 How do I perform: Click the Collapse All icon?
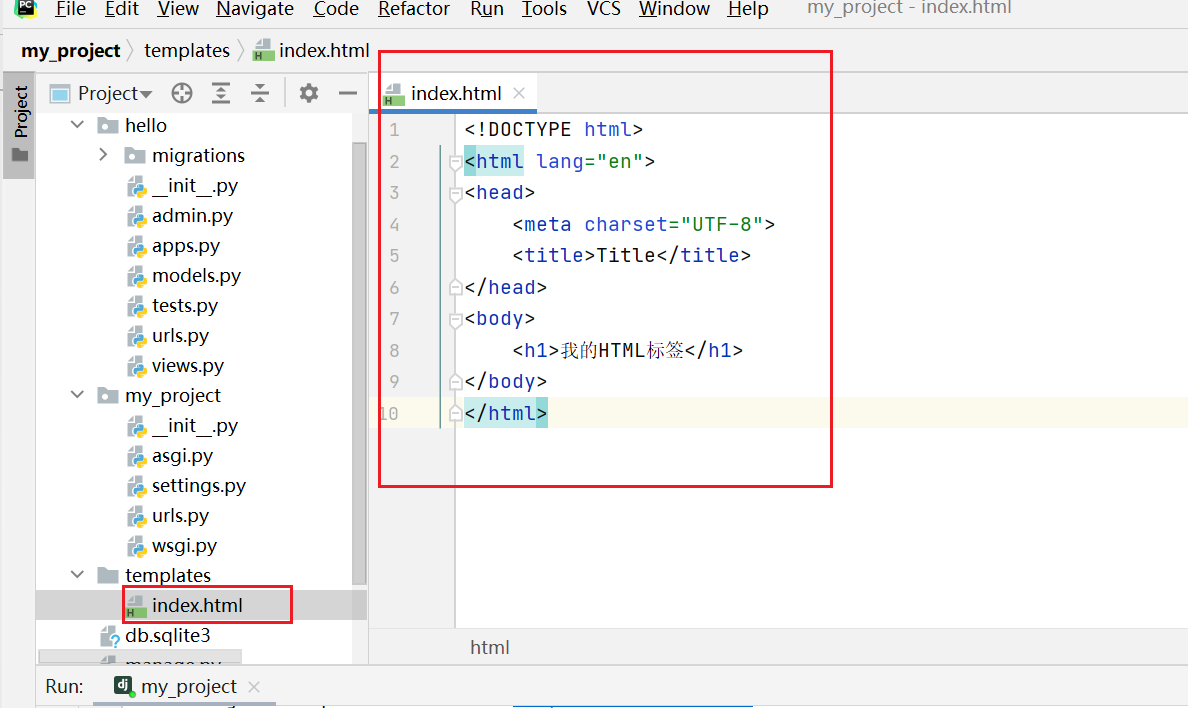pos(260,93)
